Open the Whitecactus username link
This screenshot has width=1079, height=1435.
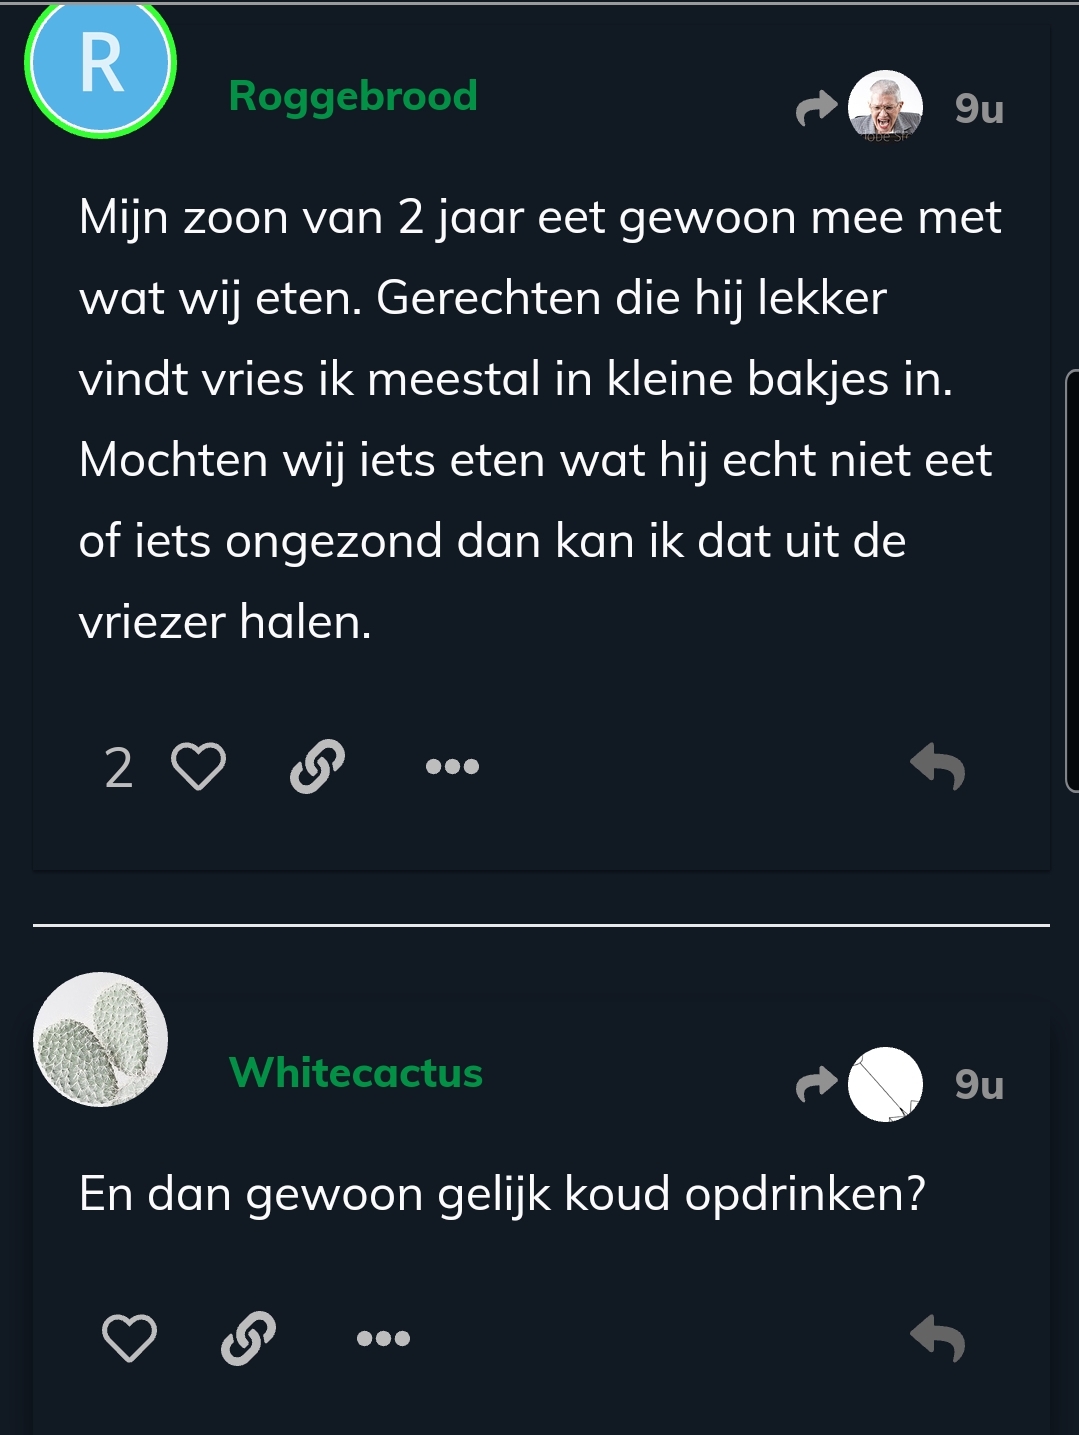click(x=356, y=1073)
